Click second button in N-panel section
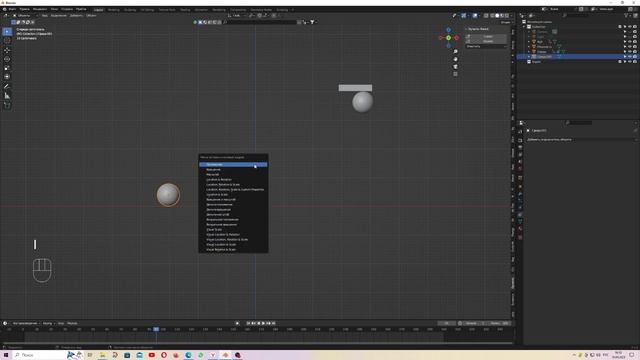The image size is (640, 360). pos(486,41)
